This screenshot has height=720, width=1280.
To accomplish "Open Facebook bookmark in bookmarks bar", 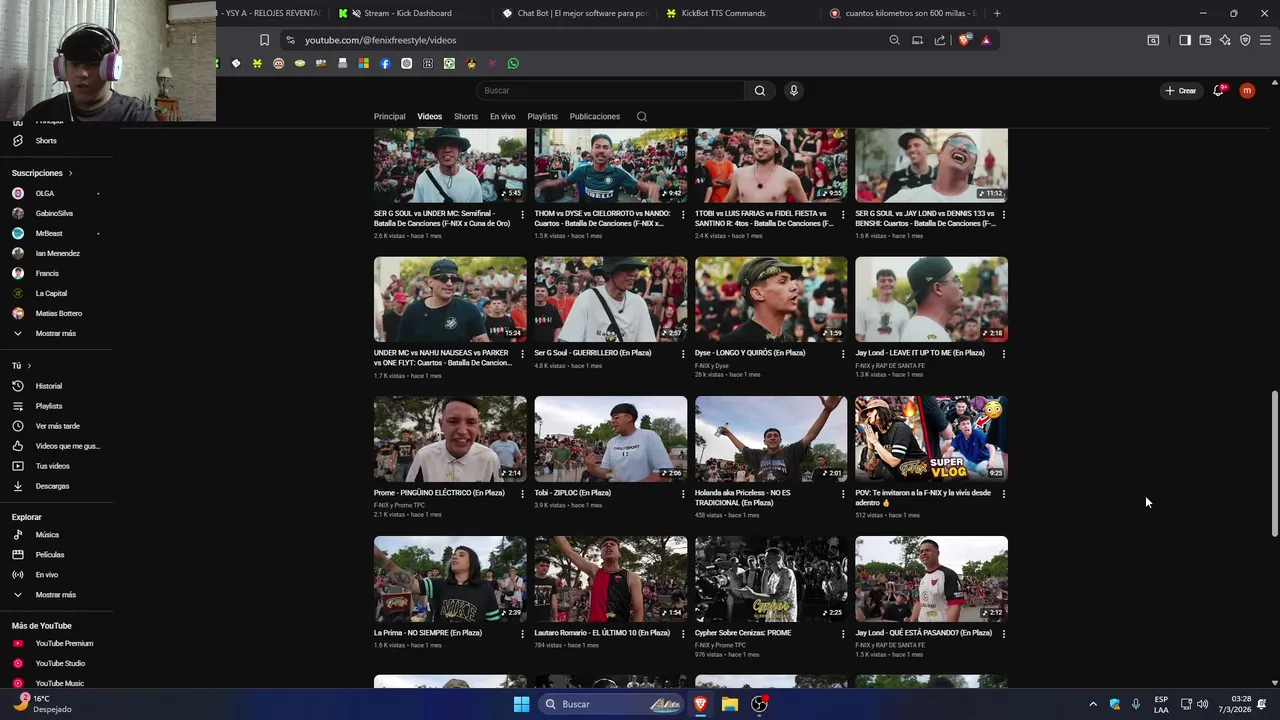I will (385, 63).
